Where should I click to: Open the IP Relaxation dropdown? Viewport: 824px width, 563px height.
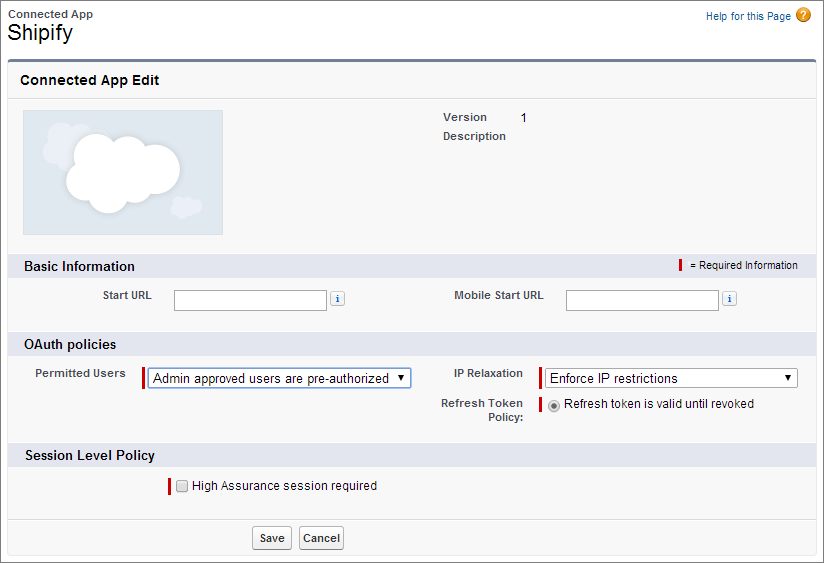coord(671,378)
